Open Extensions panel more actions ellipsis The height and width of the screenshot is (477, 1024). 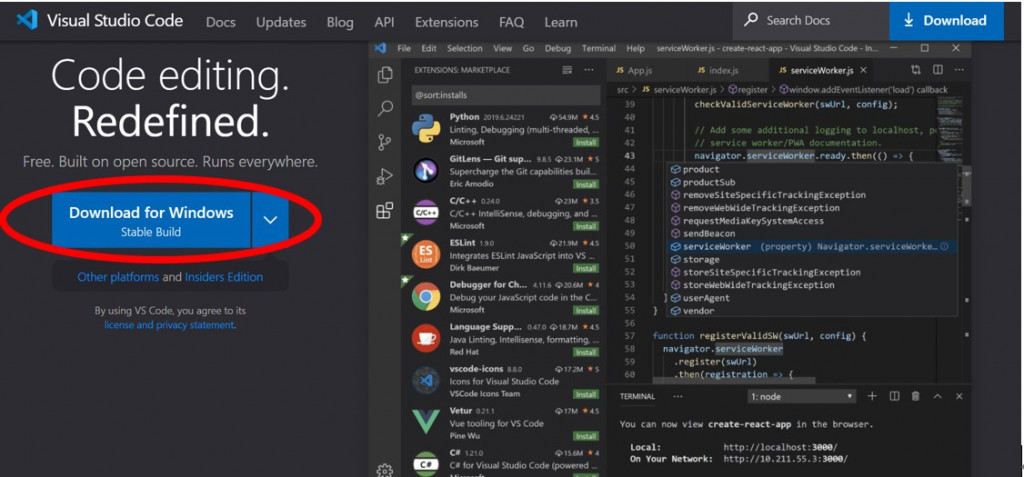[x=589, y=70]
